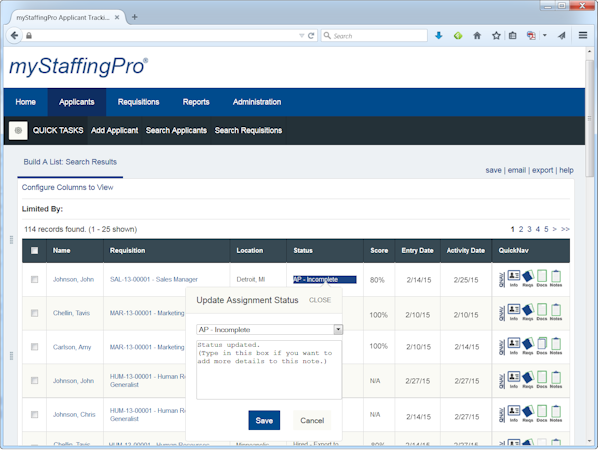Sort by Score column header

(x=379, y=251)
